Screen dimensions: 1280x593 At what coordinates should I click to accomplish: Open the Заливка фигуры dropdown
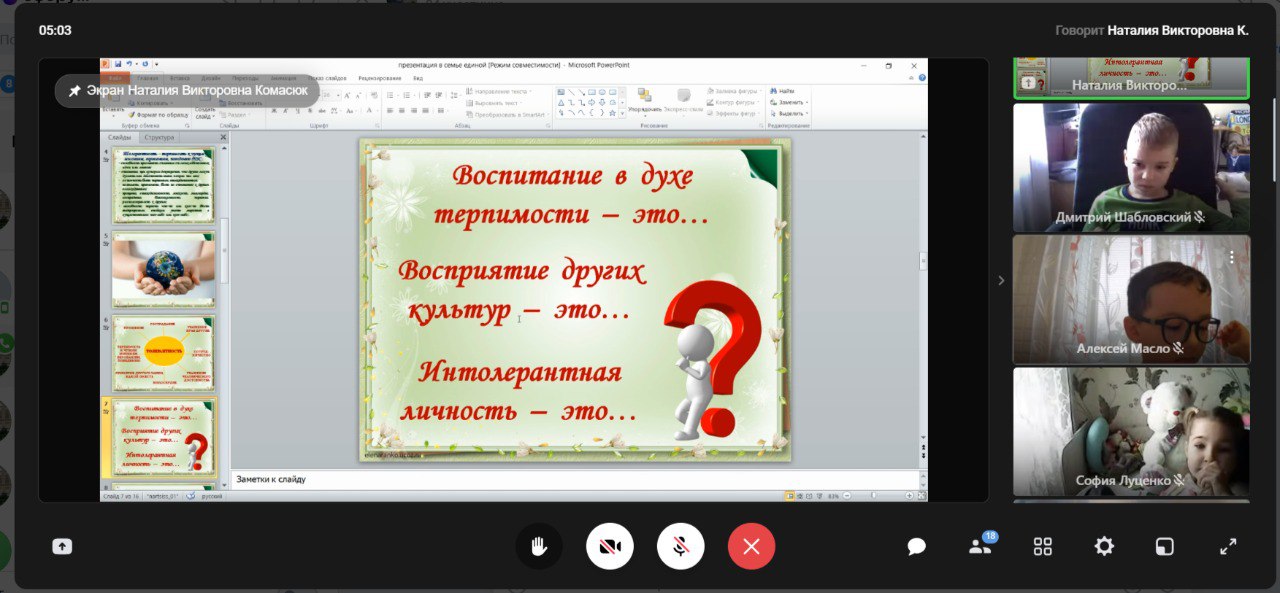(736, 91)
